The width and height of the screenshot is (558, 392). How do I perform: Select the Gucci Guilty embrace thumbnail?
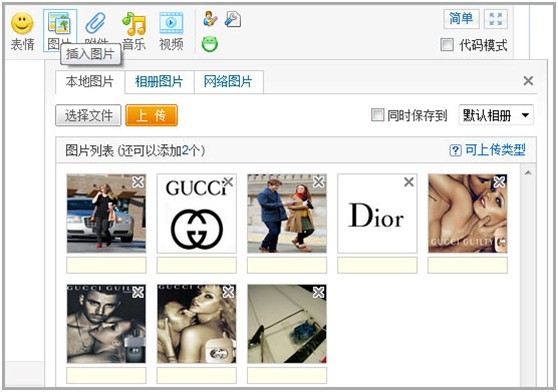tap(468, 213)
